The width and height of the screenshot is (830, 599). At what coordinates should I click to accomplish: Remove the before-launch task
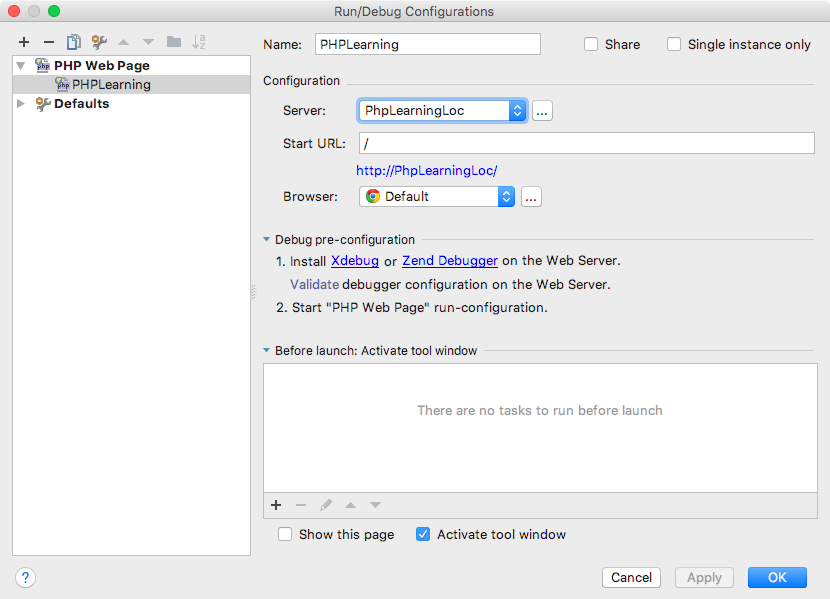tap(301, 505)
